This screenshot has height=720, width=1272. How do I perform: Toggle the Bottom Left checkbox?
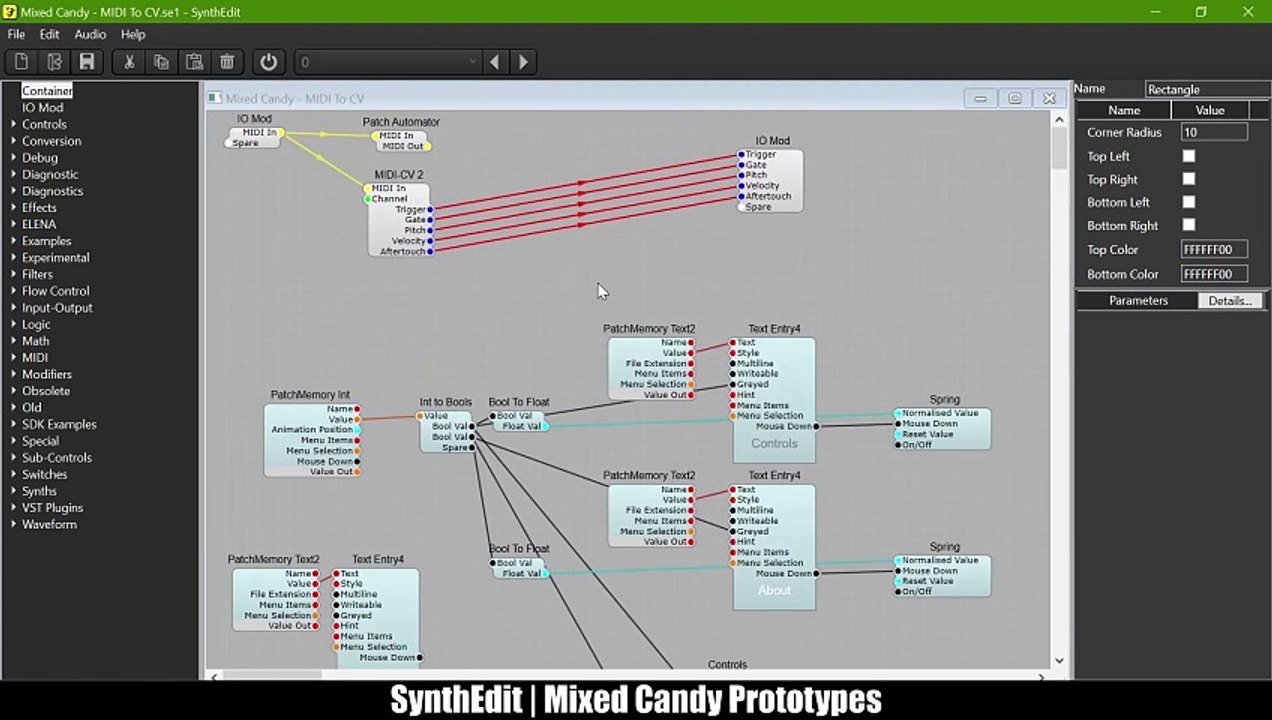point(1189,202)
